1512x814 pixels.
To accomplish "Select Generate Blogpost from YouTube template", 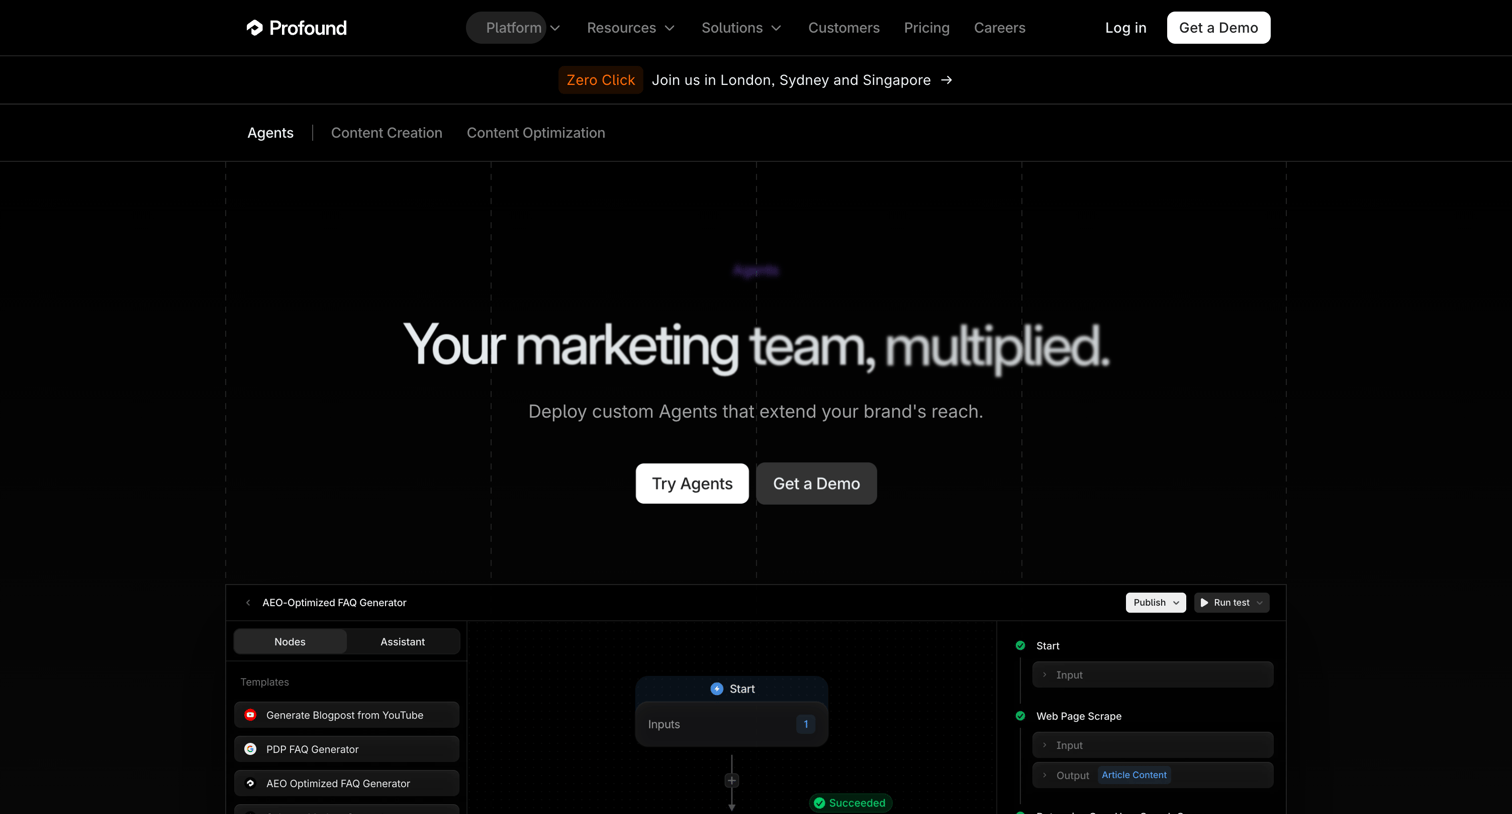I will [x=347, y=715].
